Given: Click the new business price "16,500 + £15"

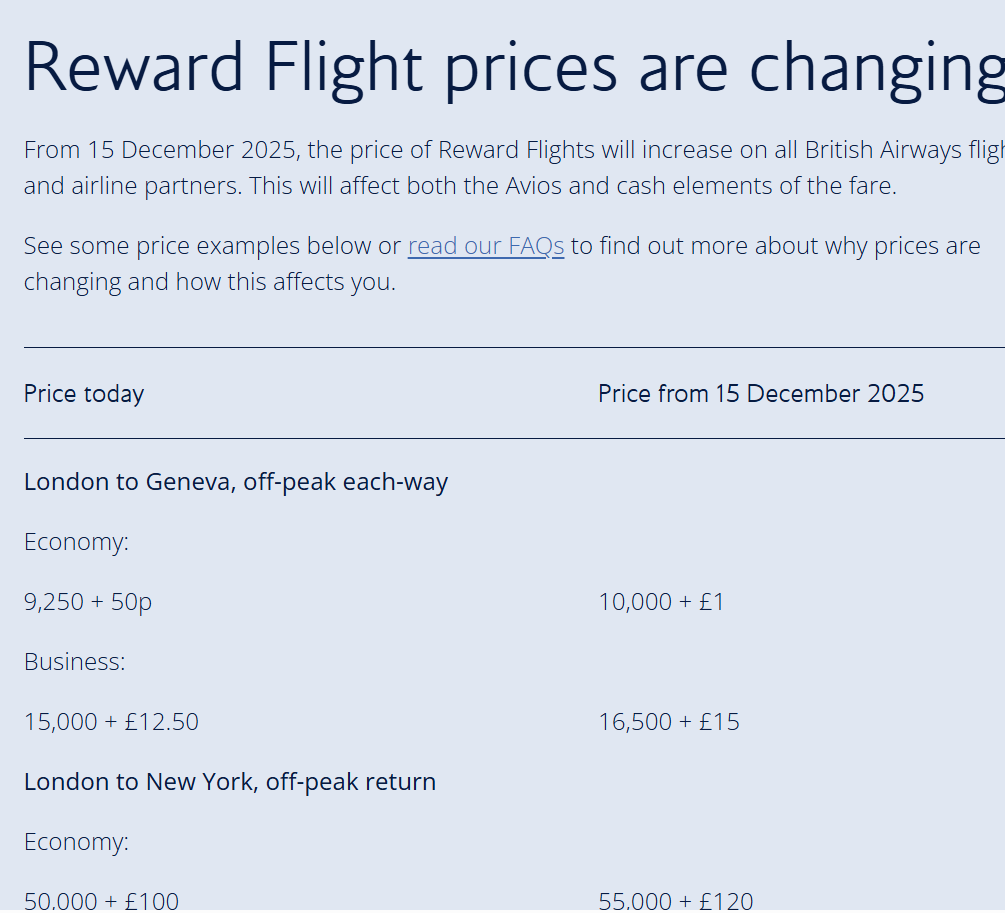Looking at the screenshot, I should pyautogui.click(x=669, y=722).
